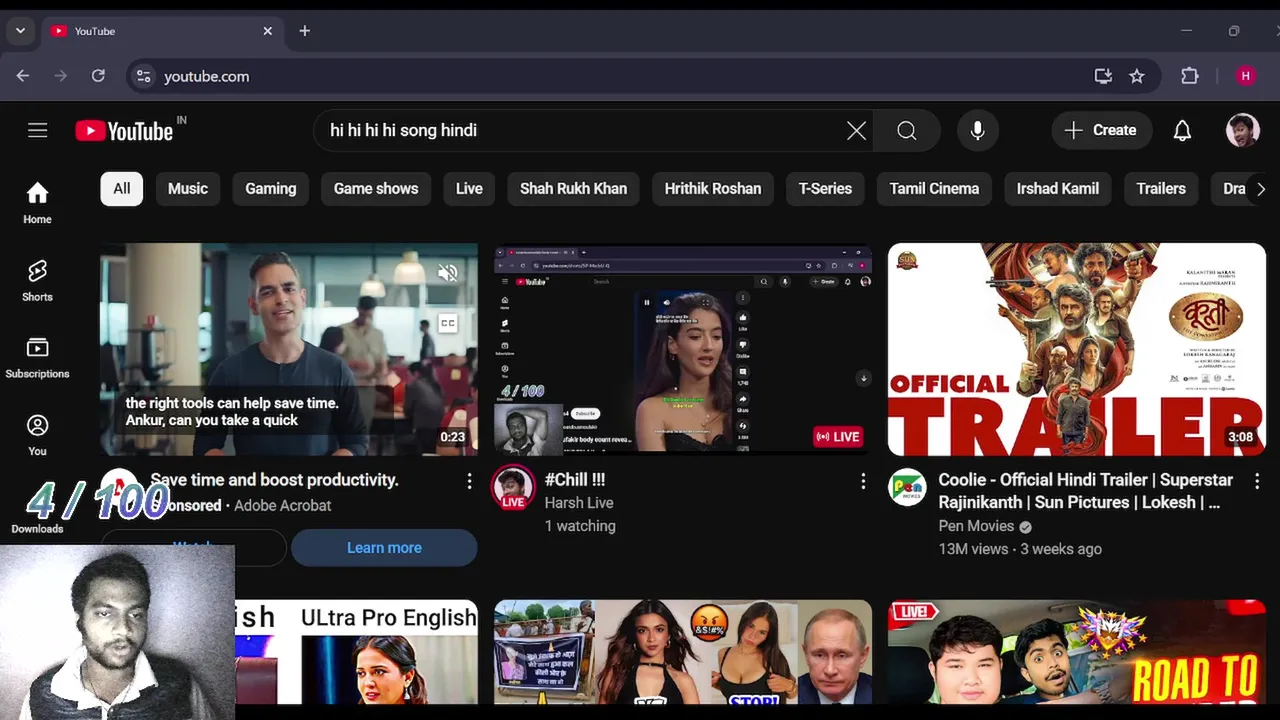Open the browser extensions puzzle icon
Screen dimensions: 1280x720
coord(1189,76)
